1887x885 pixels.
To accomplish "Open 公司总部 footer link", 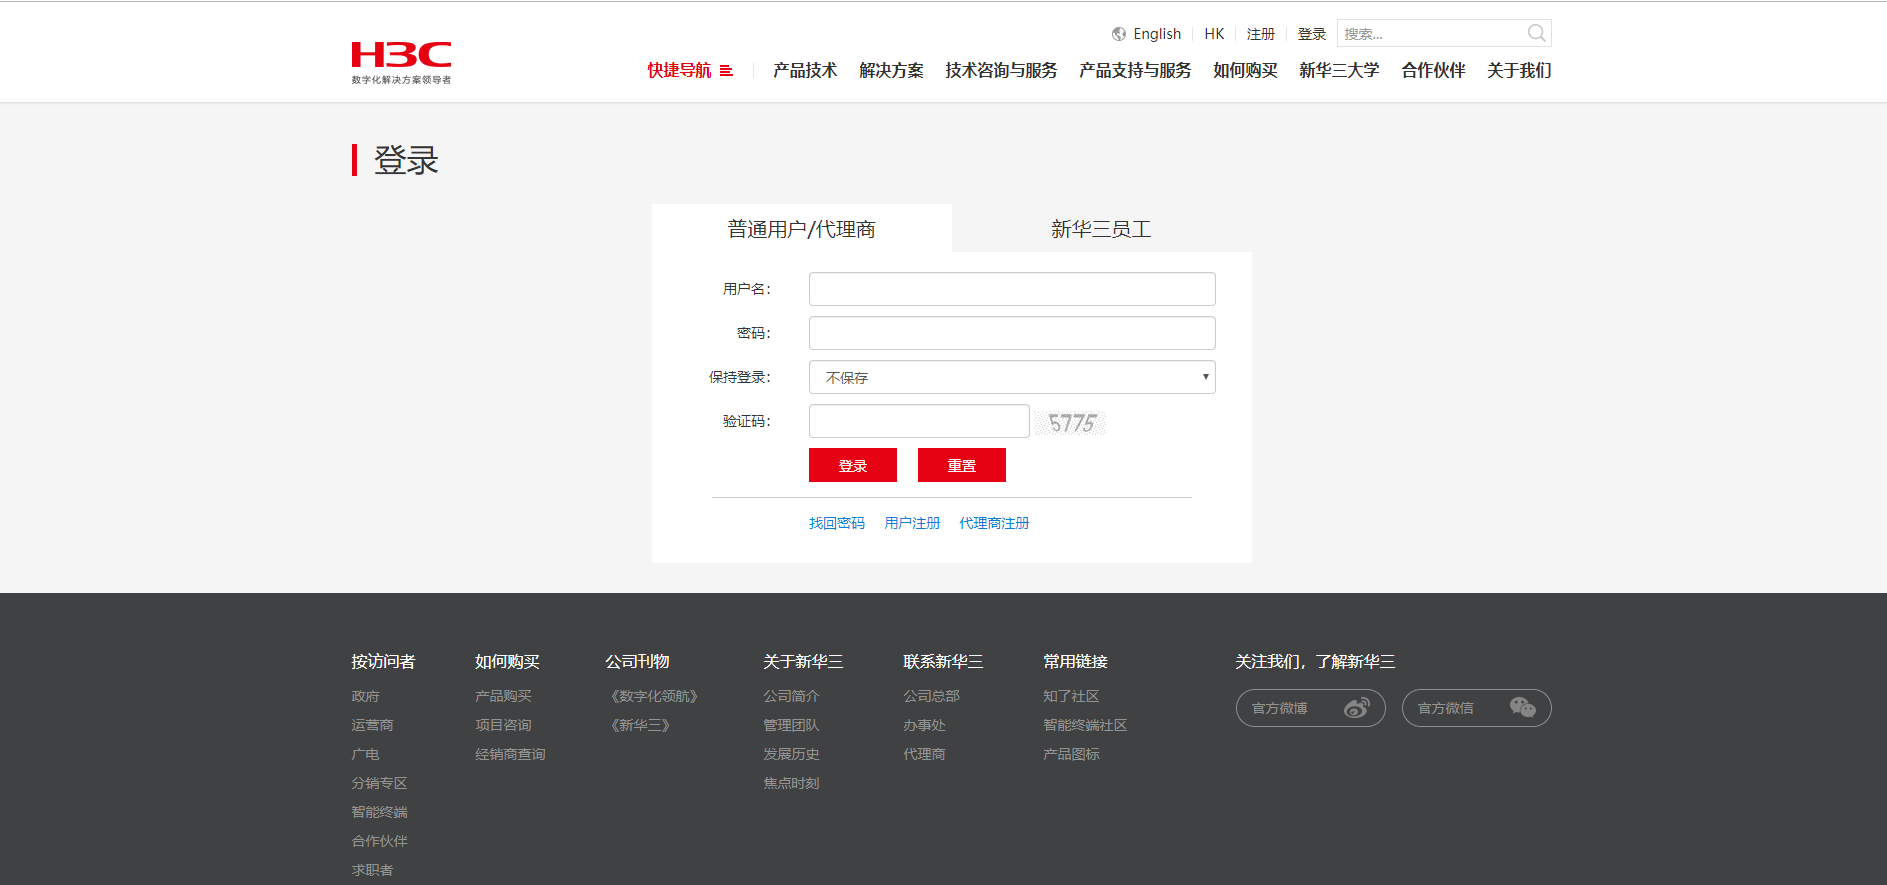I will [x=931, y=696].
